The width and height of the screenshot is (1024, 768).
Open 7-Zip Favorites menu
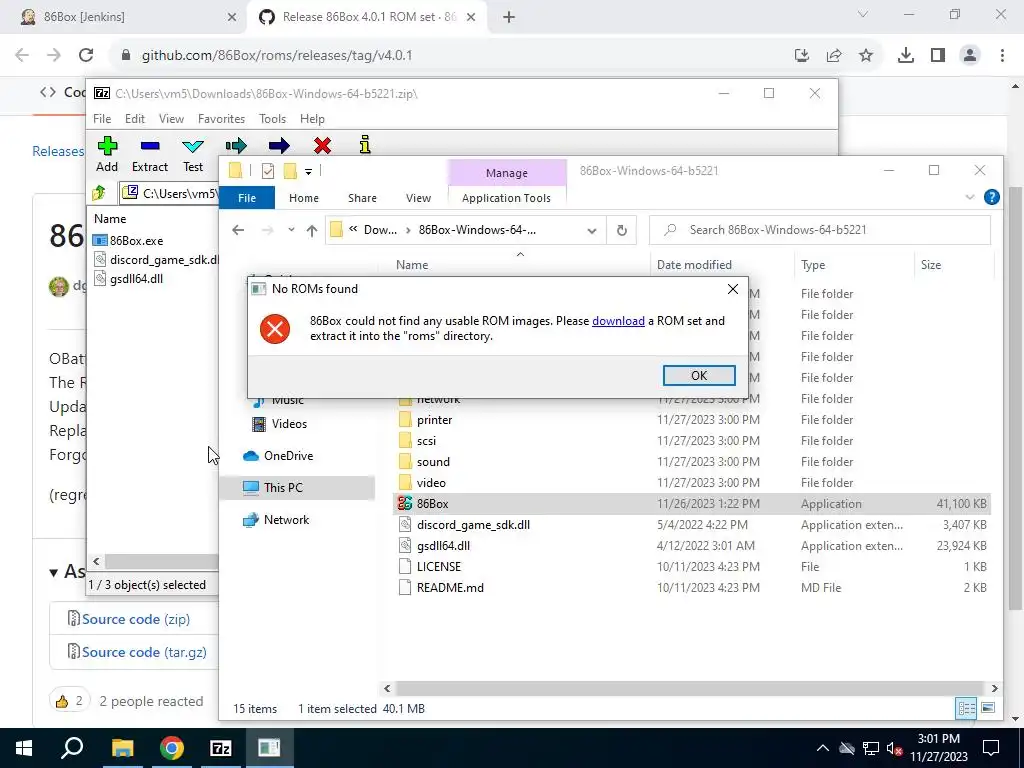click(221, 119)
